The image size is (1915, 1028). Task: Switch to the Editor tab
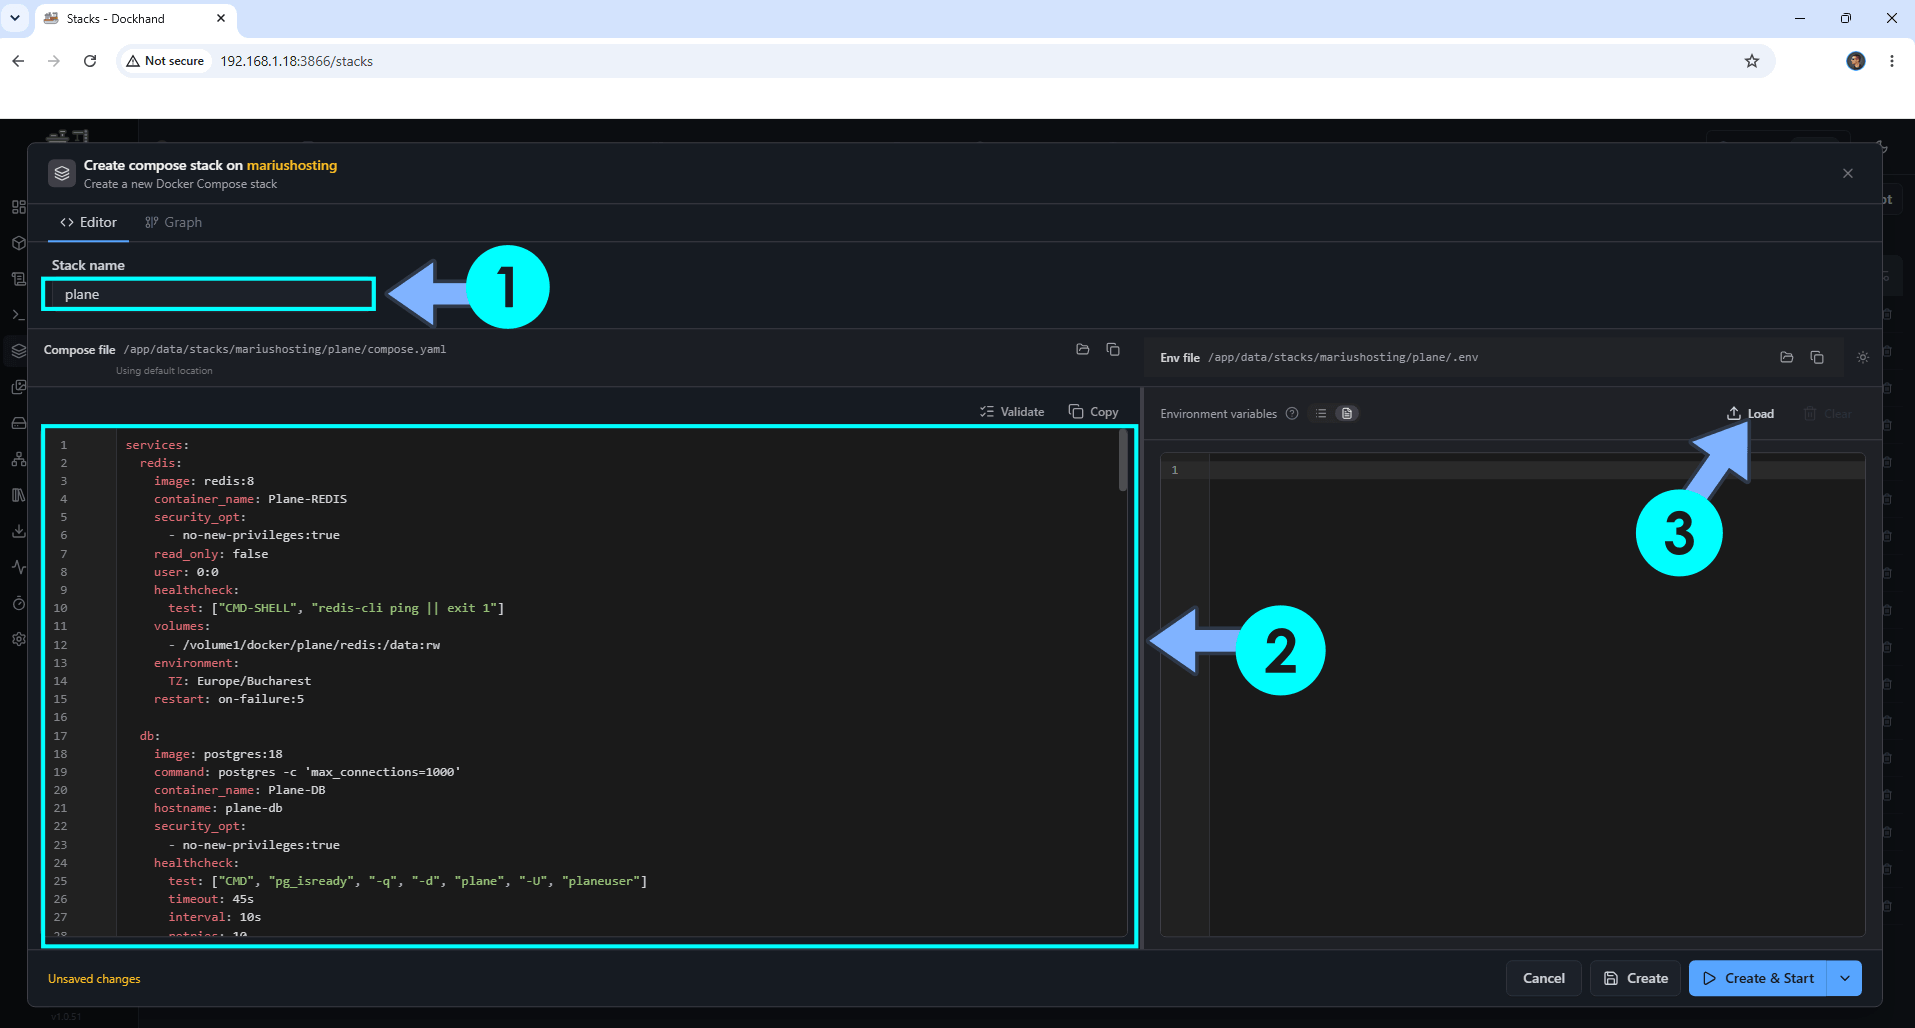click(88, 222)
